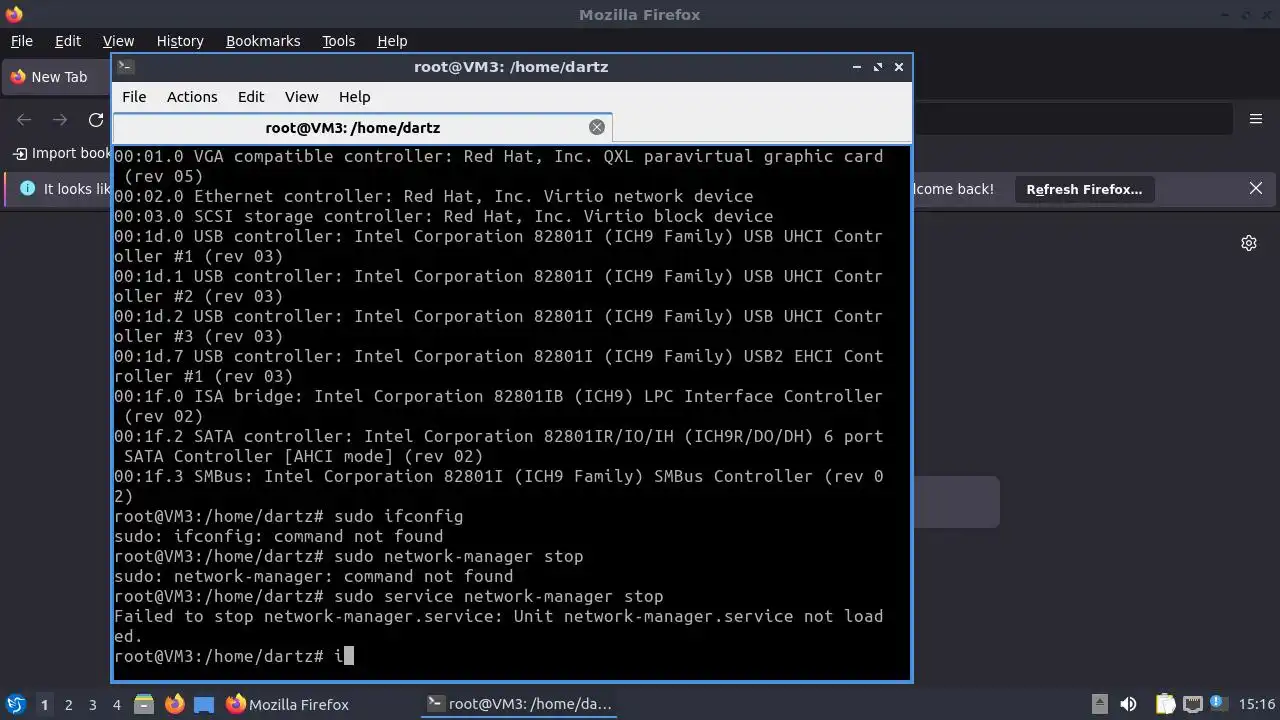Screen dimensions: 1280x720
Task: Launch file manager from the panel
Action: [144, 704]
